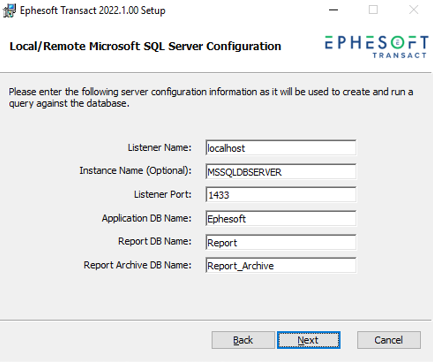Click the Report DB Name input
Image resolution: width=433 pixels, height=362 pixels.
281,242
